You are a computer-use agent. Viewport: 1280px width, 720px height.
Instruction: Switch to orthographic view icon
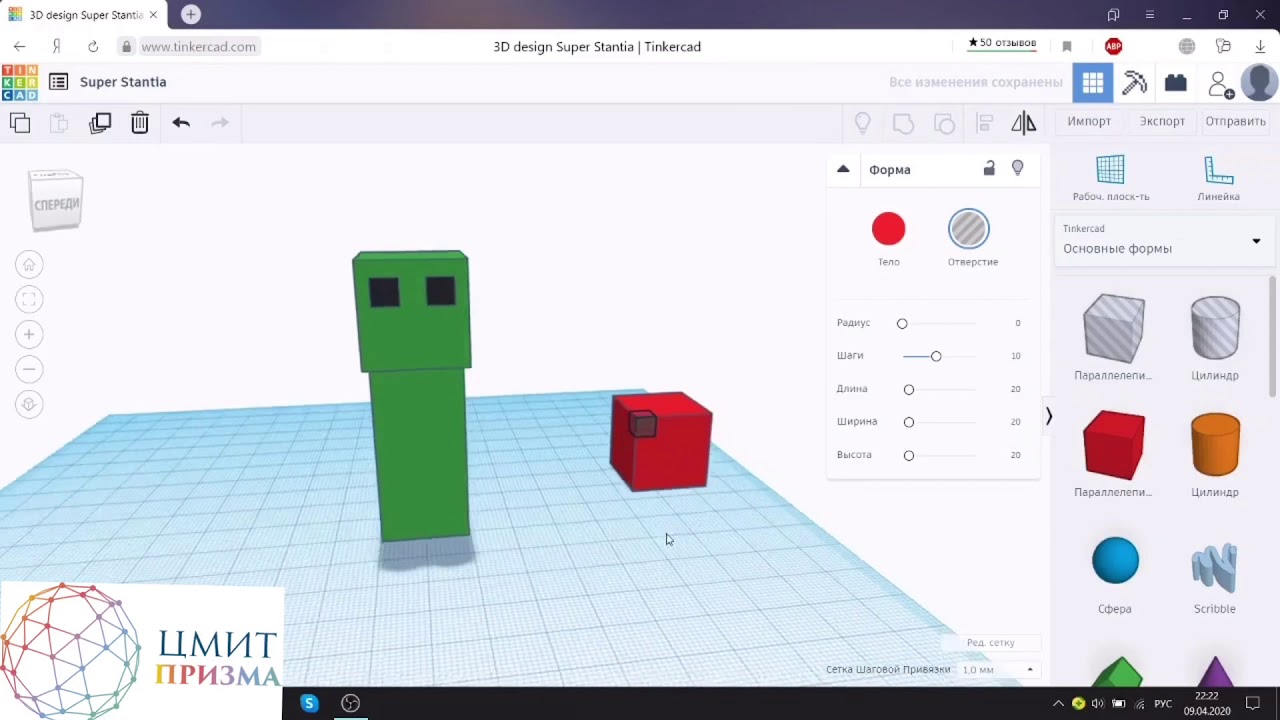coord(29,405)
